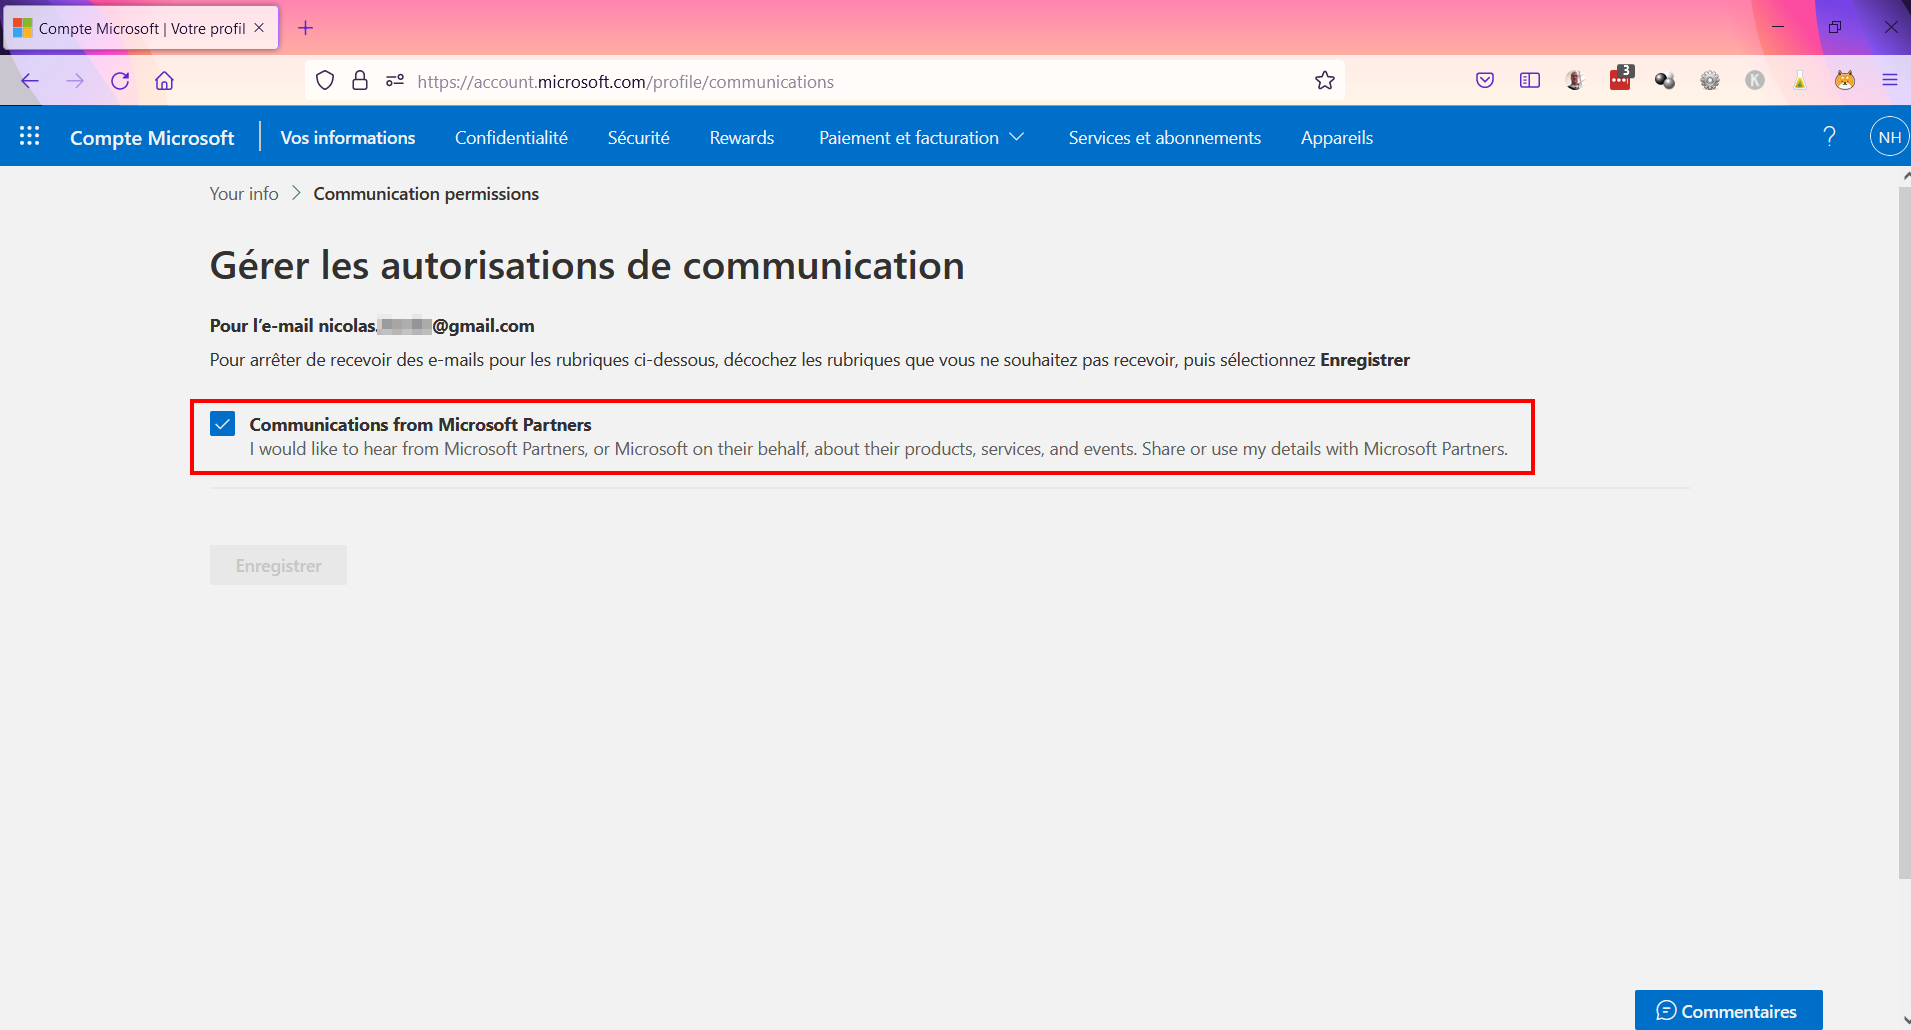Open Microsoft account help question mark

1829,137
